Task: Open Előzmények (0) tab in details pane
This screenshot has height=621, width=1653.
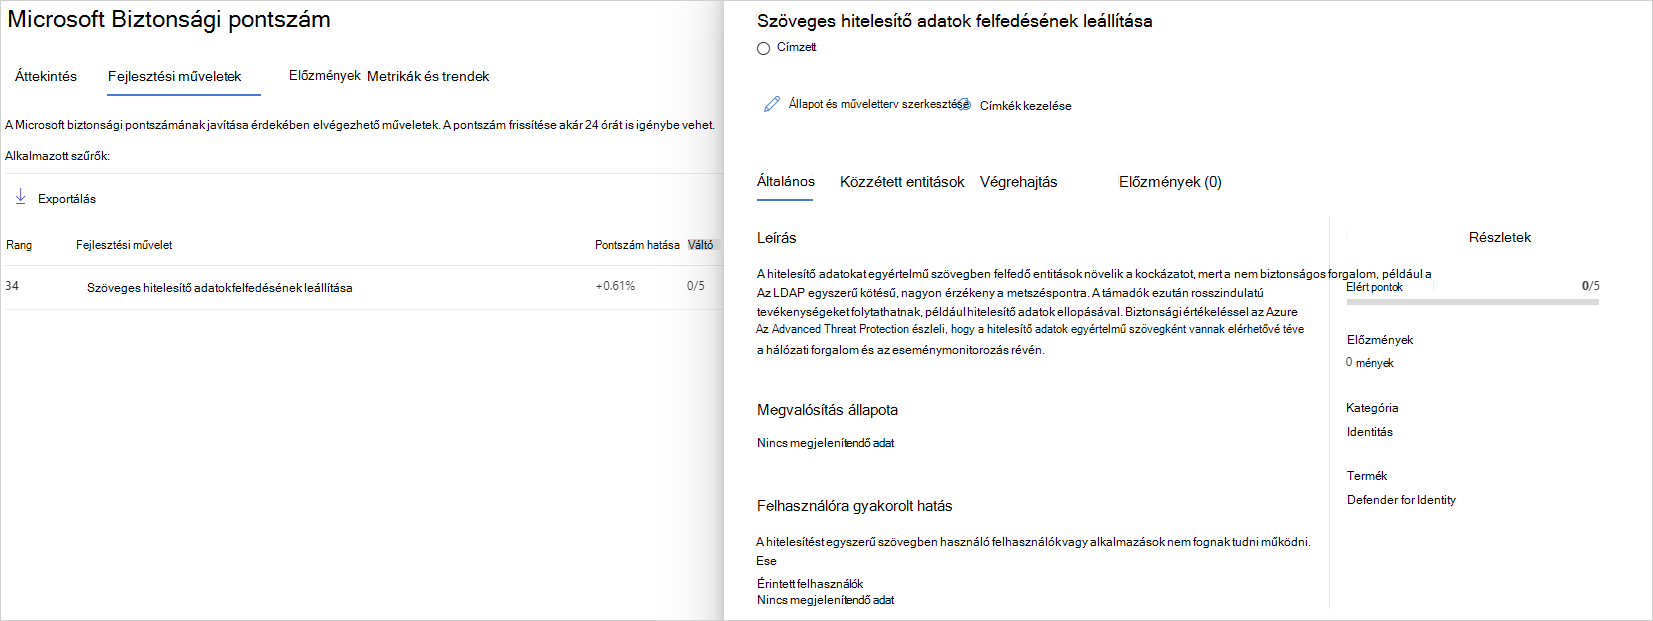Action: point(1170,182)
